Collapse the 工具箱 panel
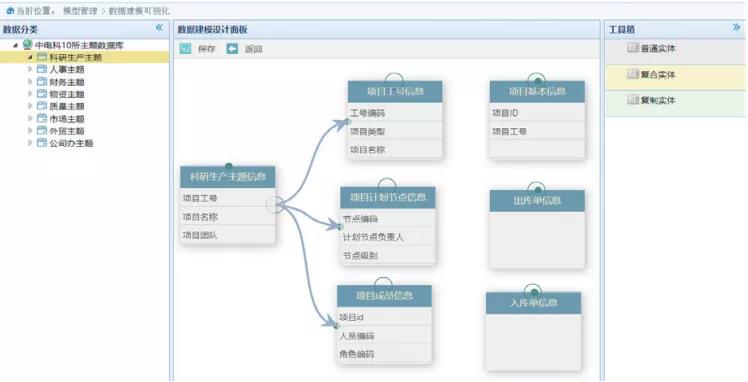748x382 pixels. coord(737,28)
